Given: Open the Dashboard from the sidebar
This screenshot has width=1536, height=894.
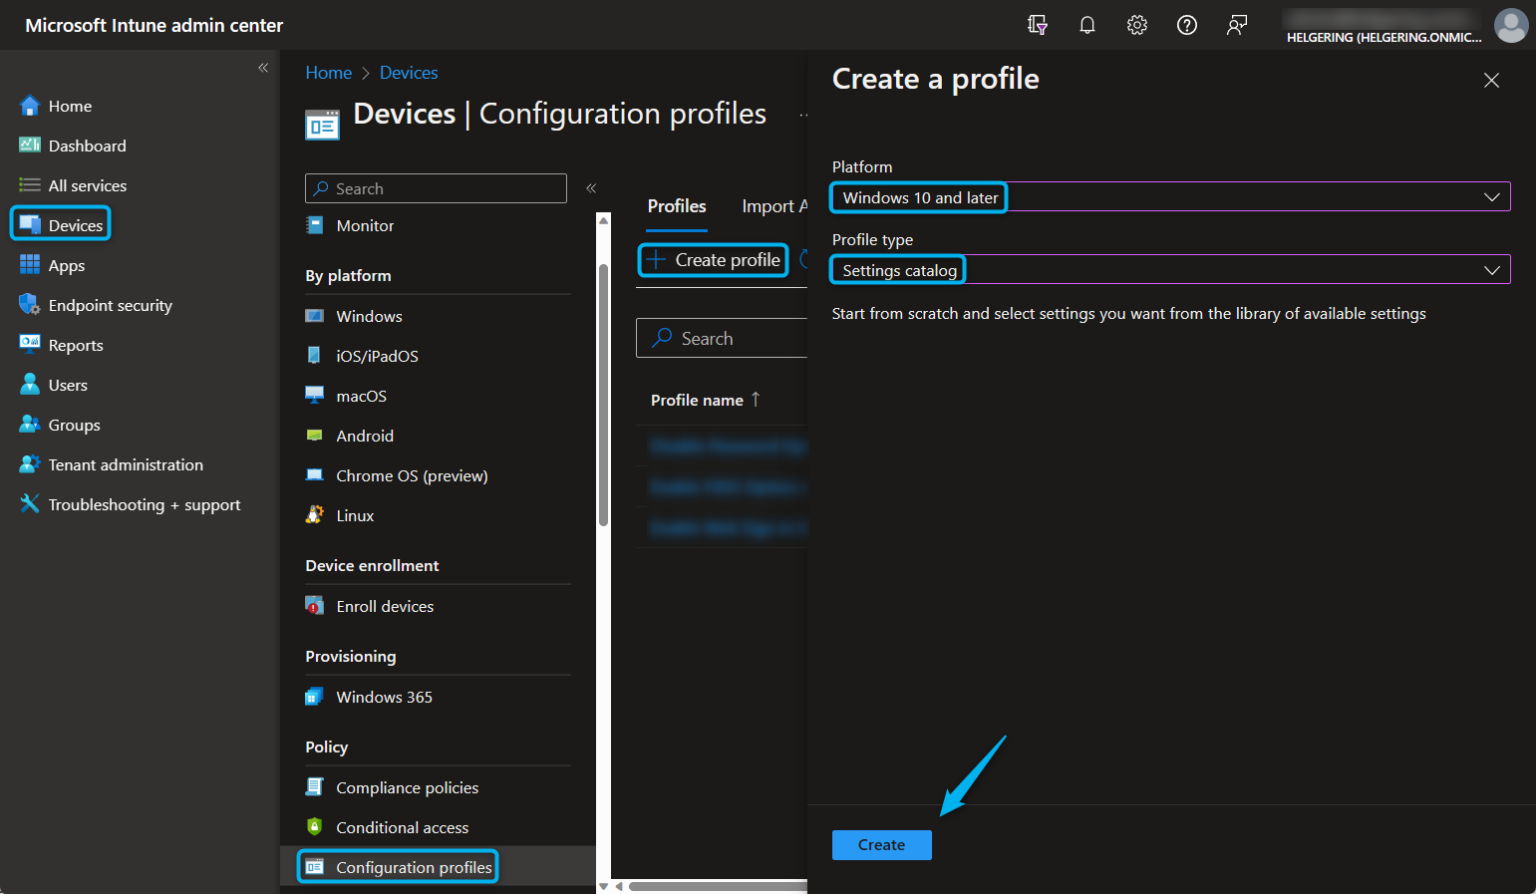Looking at the screenshot, I should tap(86, 145).
